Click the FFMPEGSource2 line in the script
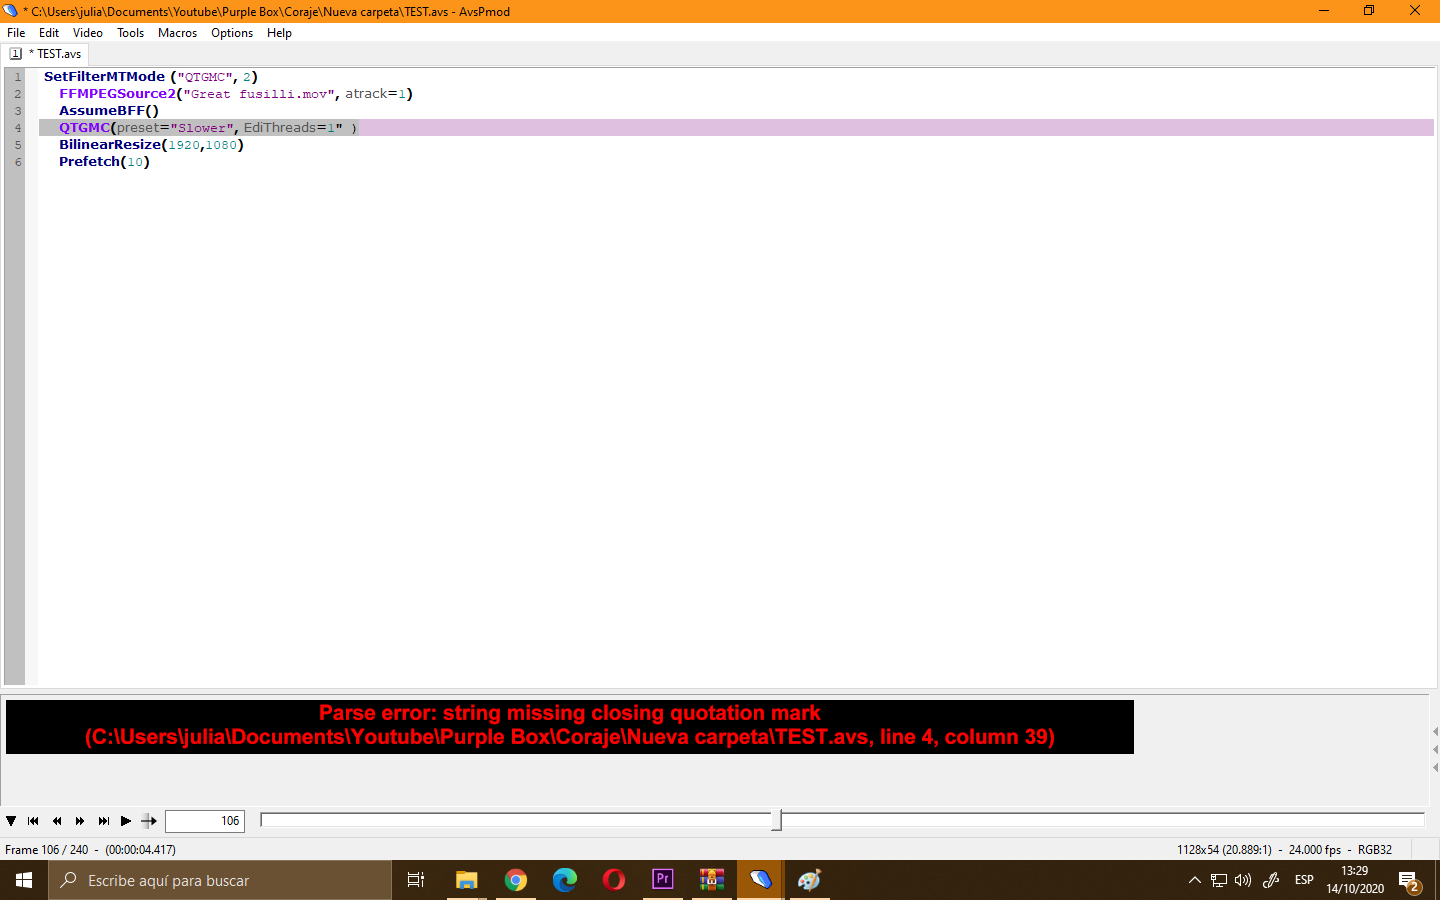 [x=236, y=94]
